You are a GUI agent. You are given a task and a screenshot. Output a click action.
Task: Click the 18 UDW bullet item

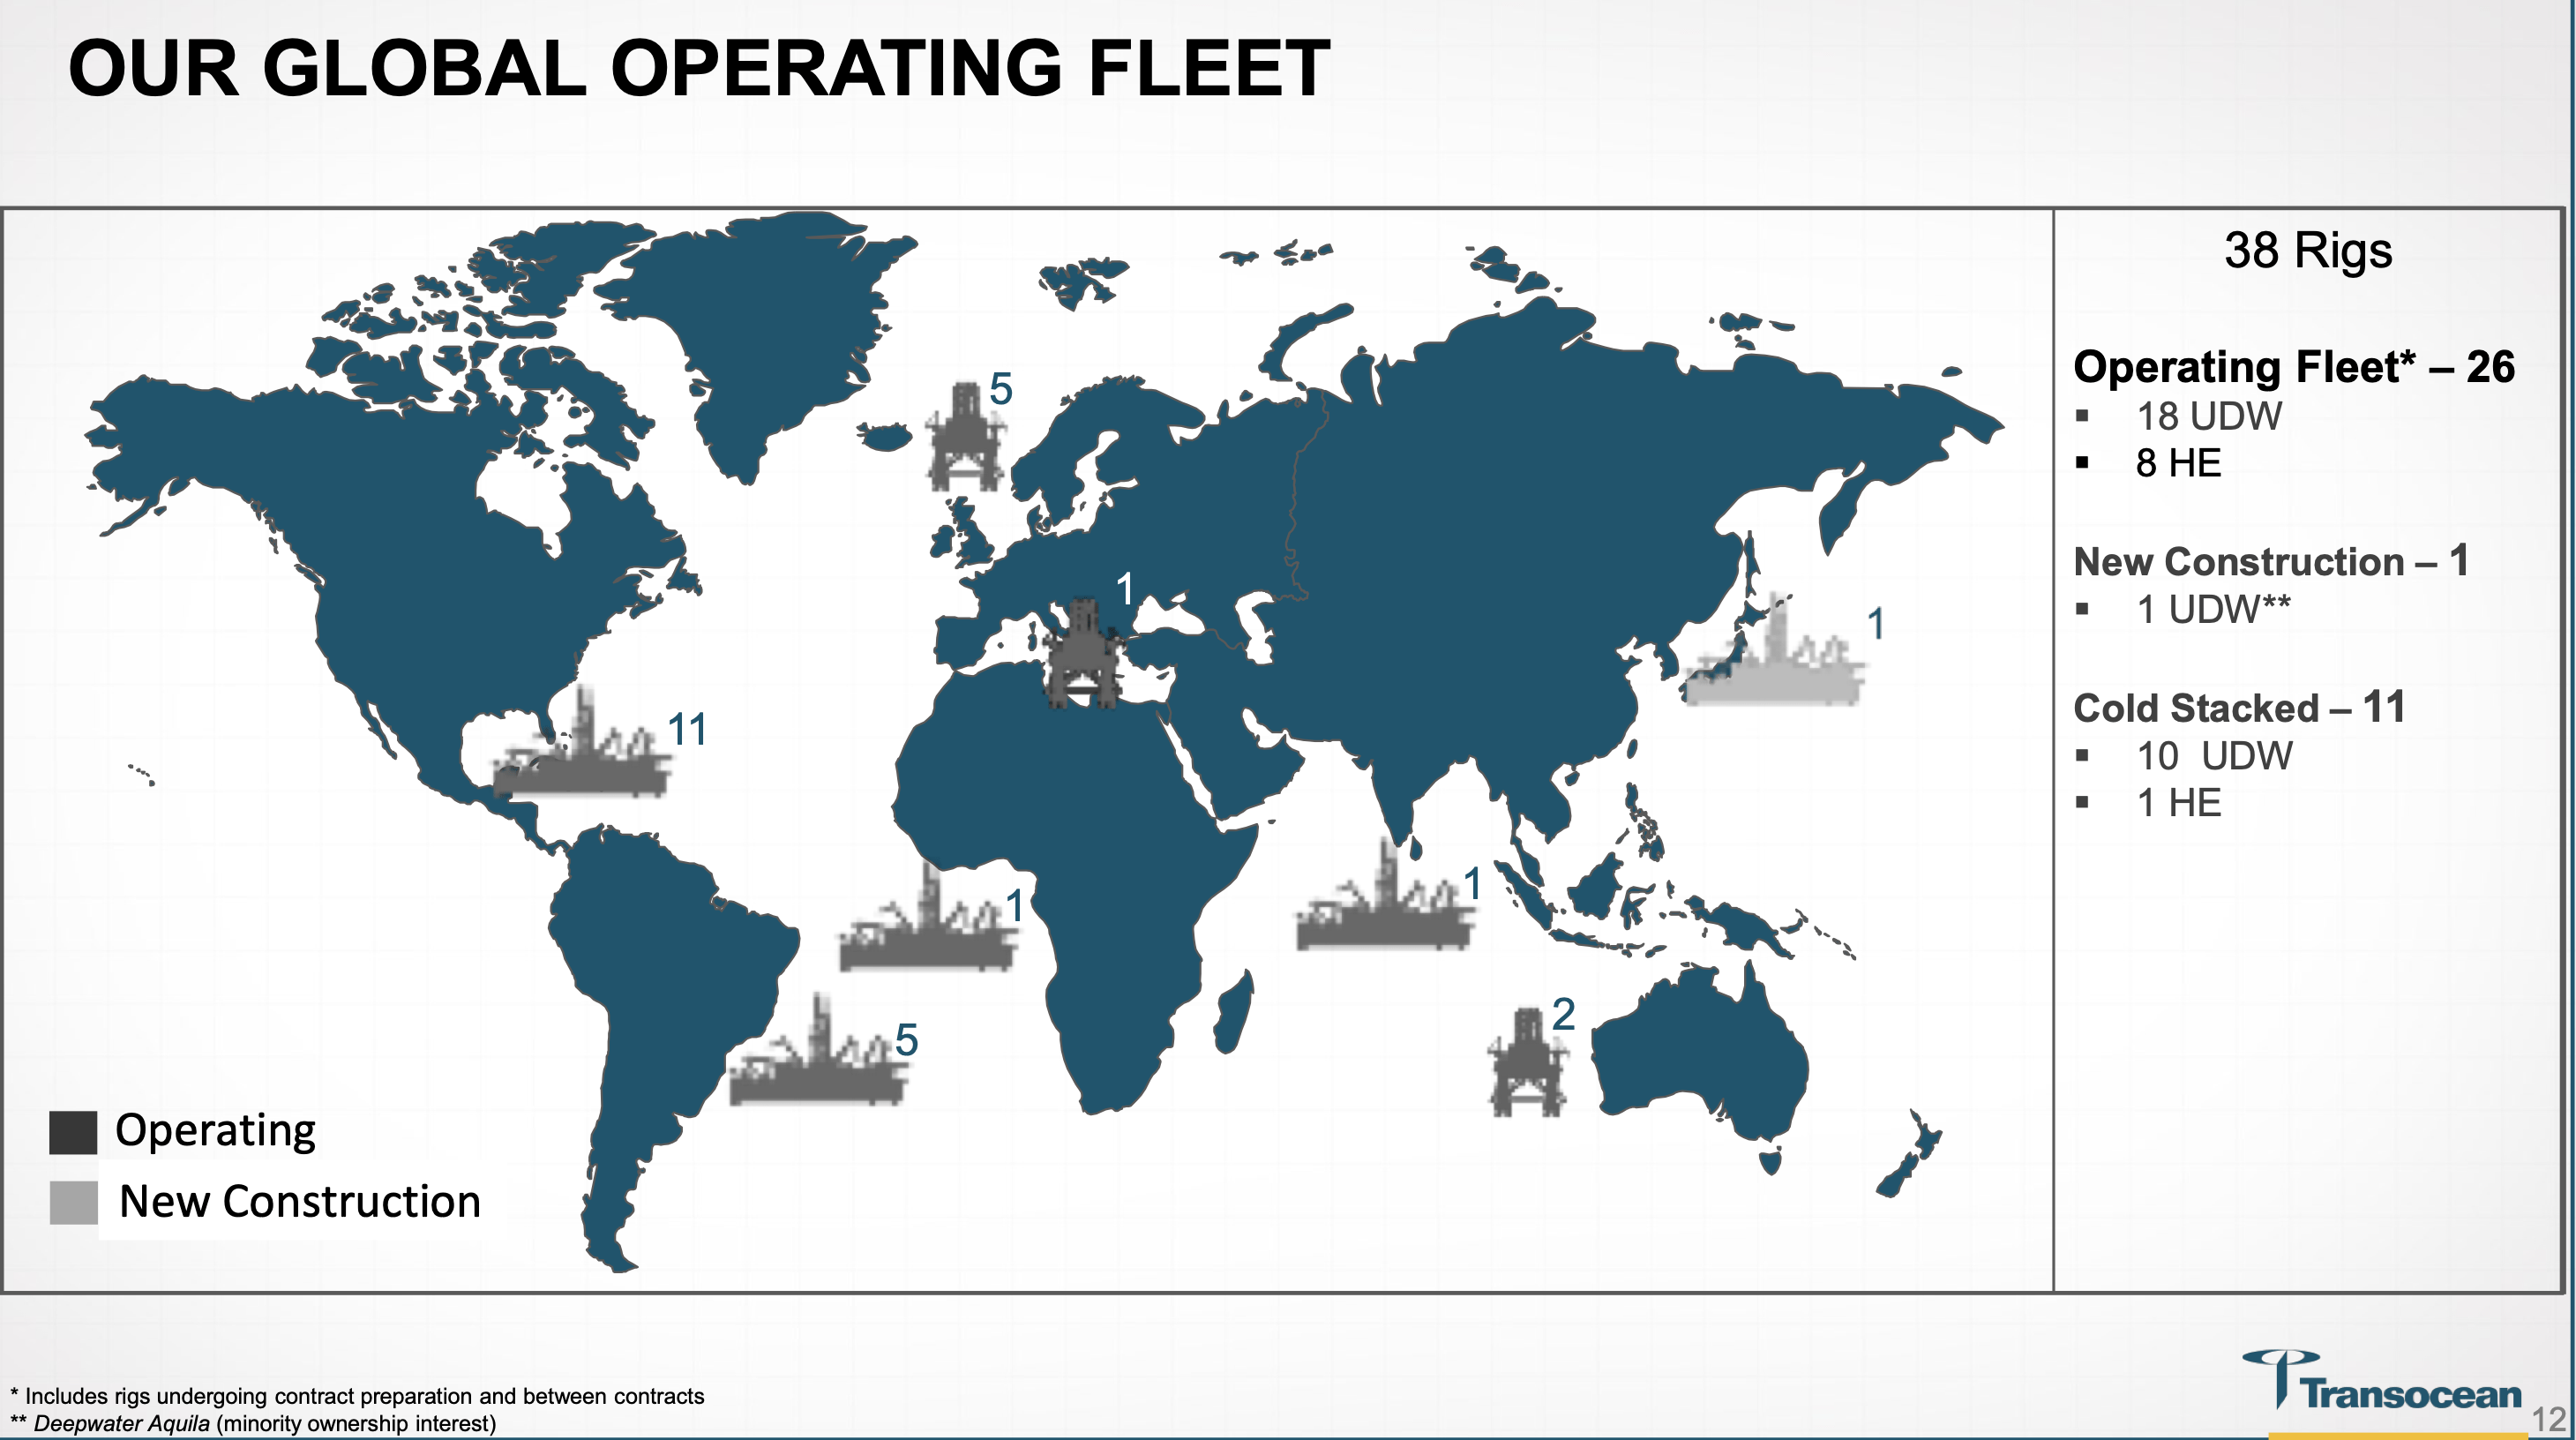pyautogui.click(x=2208, y=417)
